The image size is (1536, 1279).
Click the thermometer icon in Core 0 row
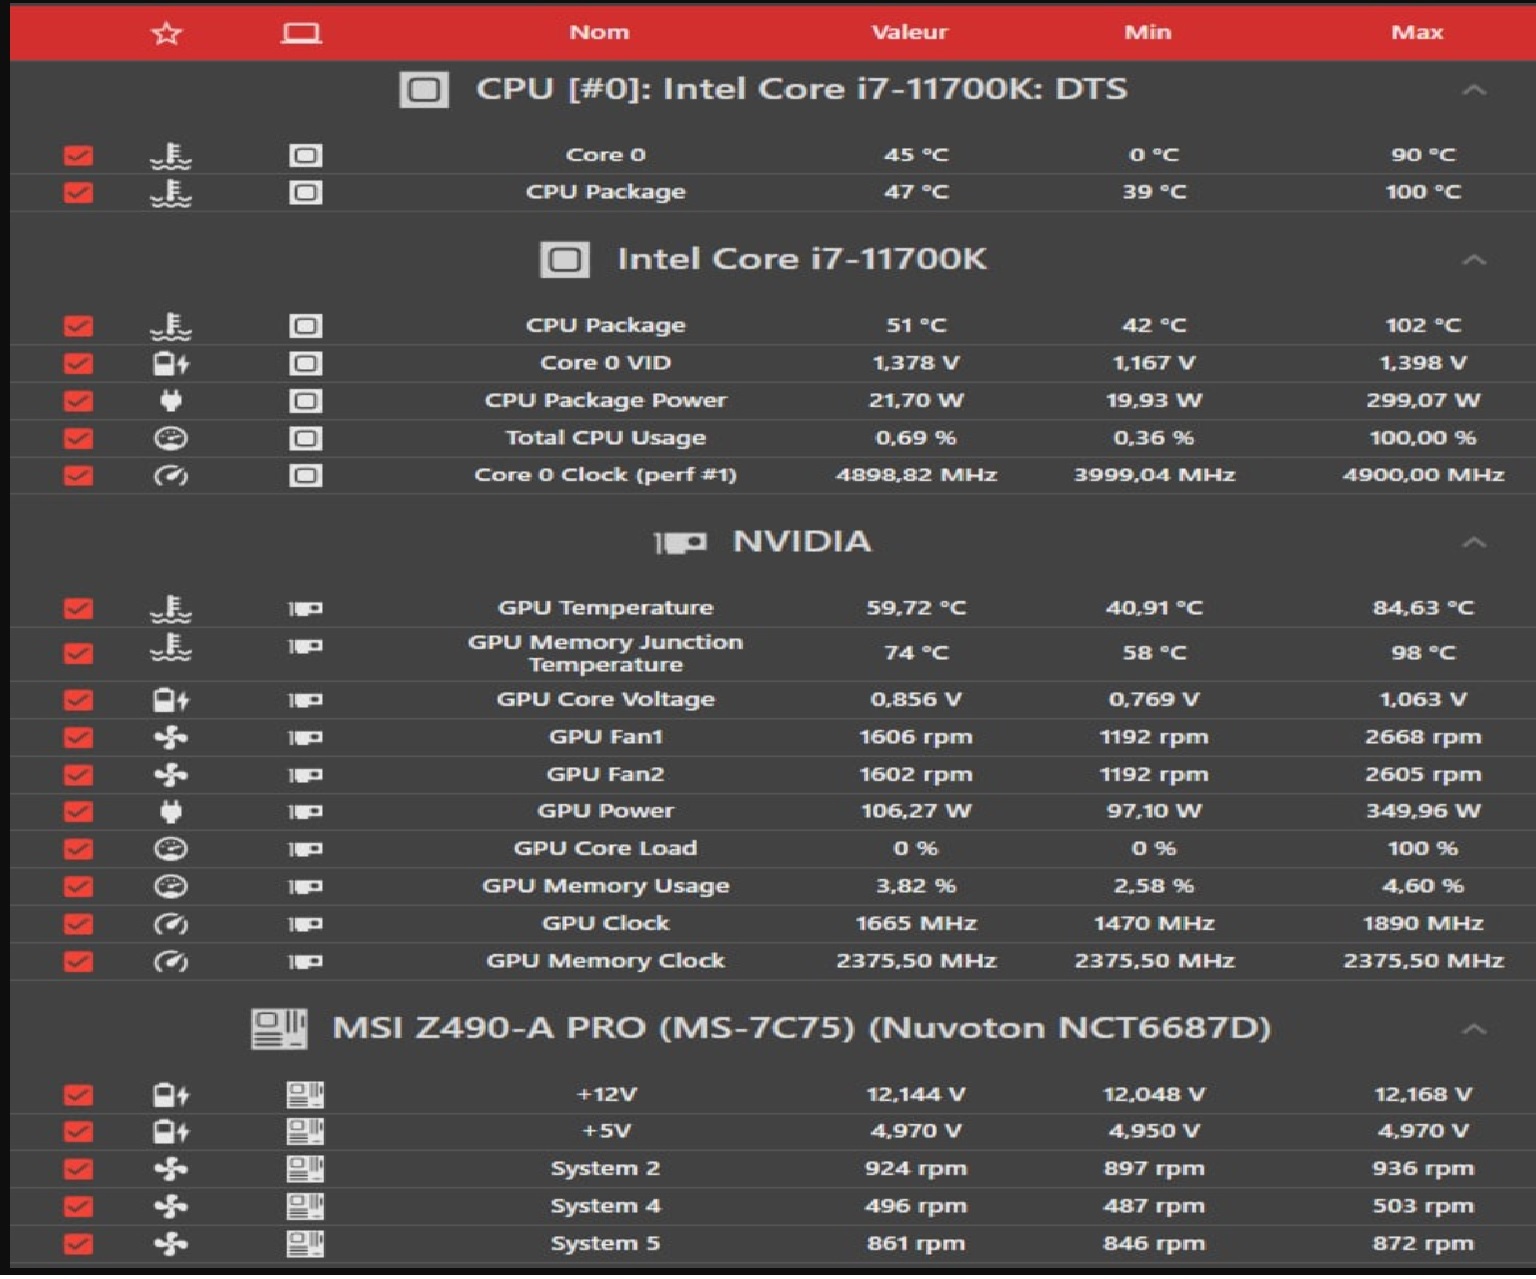171,155
